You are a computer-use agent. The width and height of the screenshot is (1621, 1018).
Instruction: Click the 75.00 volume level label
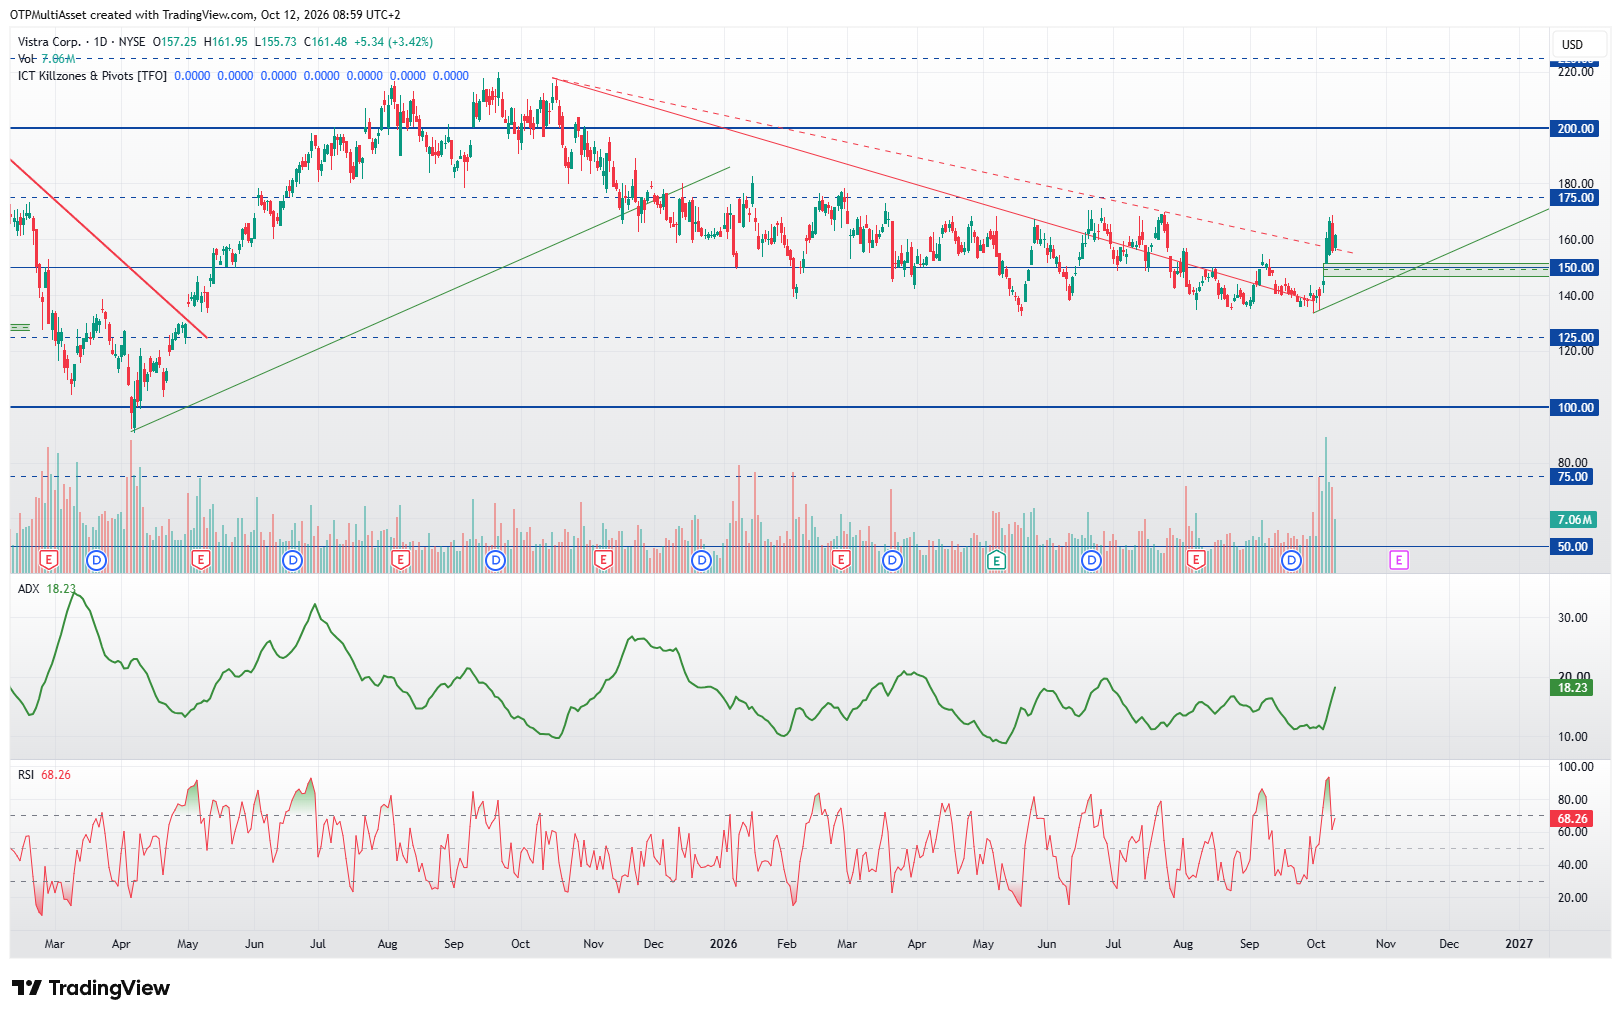point(1572,477)
